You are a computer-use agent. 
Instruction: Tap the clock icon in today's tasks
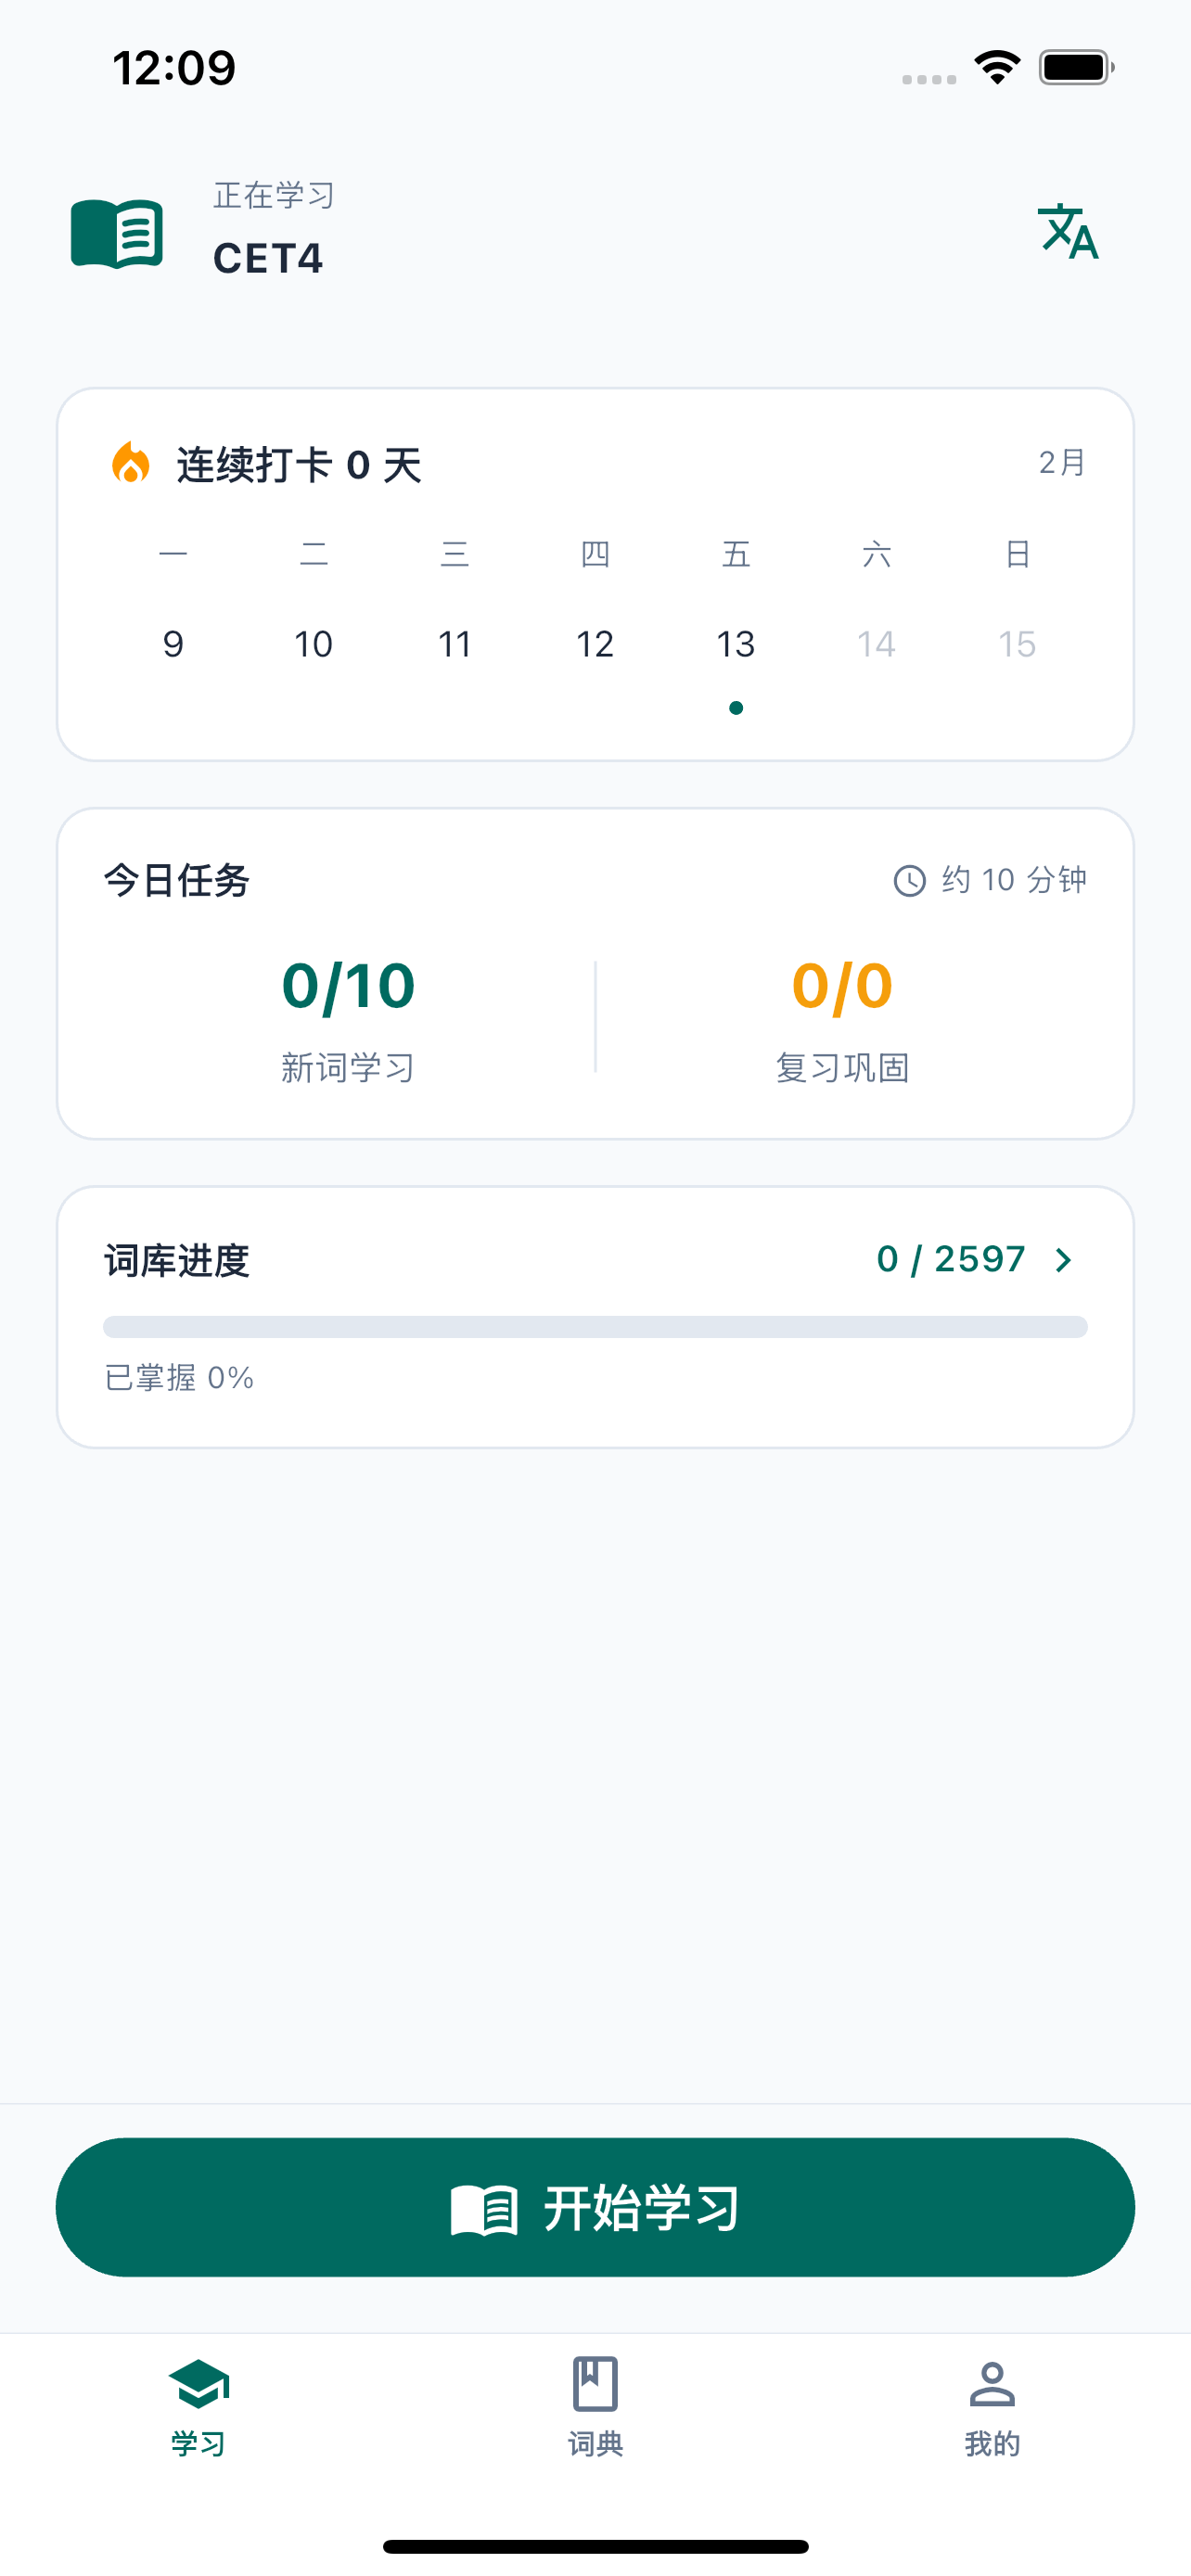pyautogui.click(x=909, y=881)
